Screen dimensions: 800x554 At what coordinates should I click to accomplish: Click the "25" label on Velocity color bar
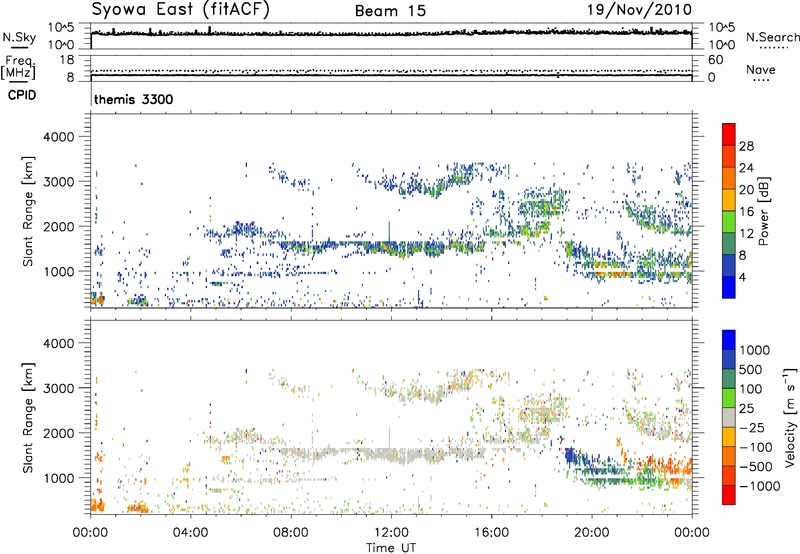pyautogui.click(x=746, y=409)
